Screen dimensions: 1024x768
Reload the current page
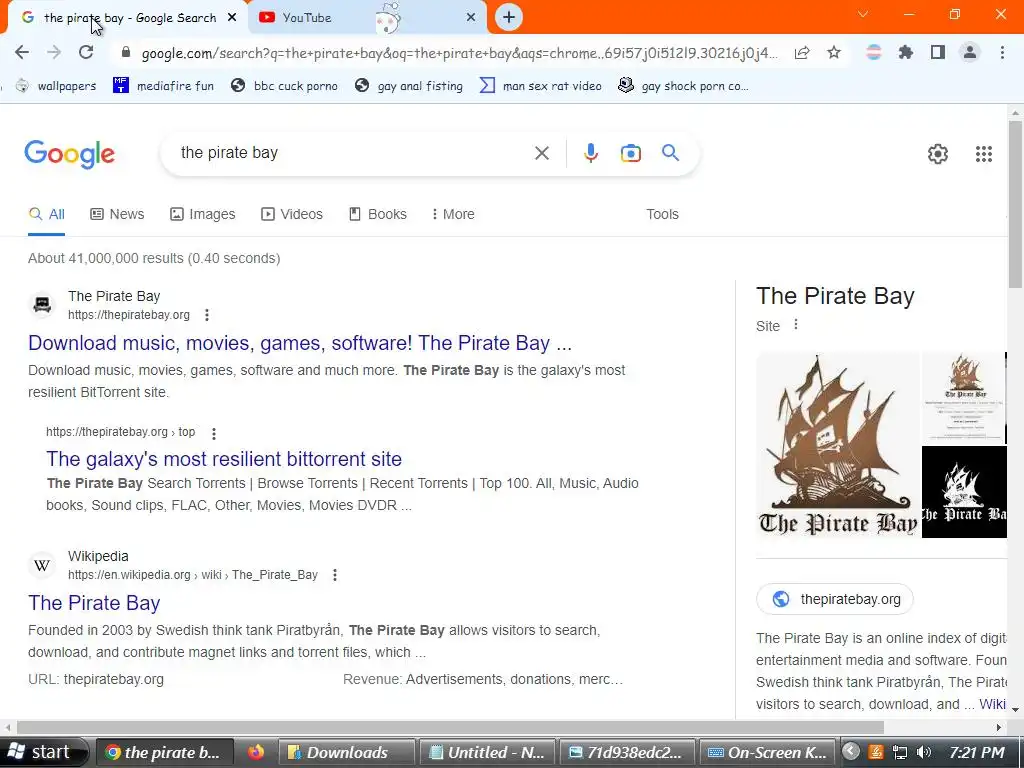click(x=86, y=52)
